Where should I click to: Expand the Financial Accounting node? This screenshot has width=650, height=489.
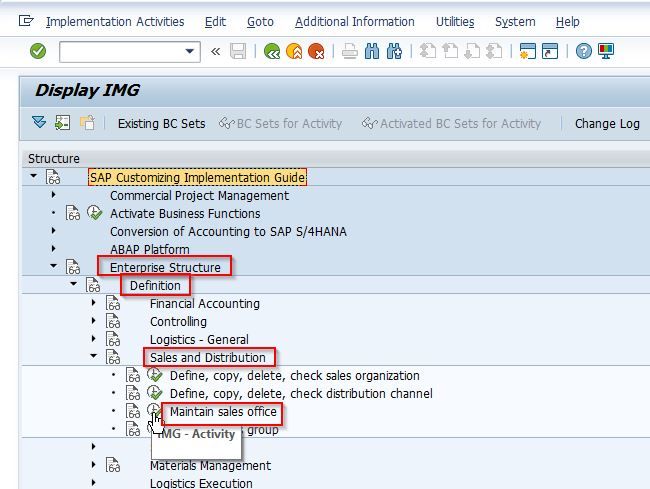click(x=94, y=303)
